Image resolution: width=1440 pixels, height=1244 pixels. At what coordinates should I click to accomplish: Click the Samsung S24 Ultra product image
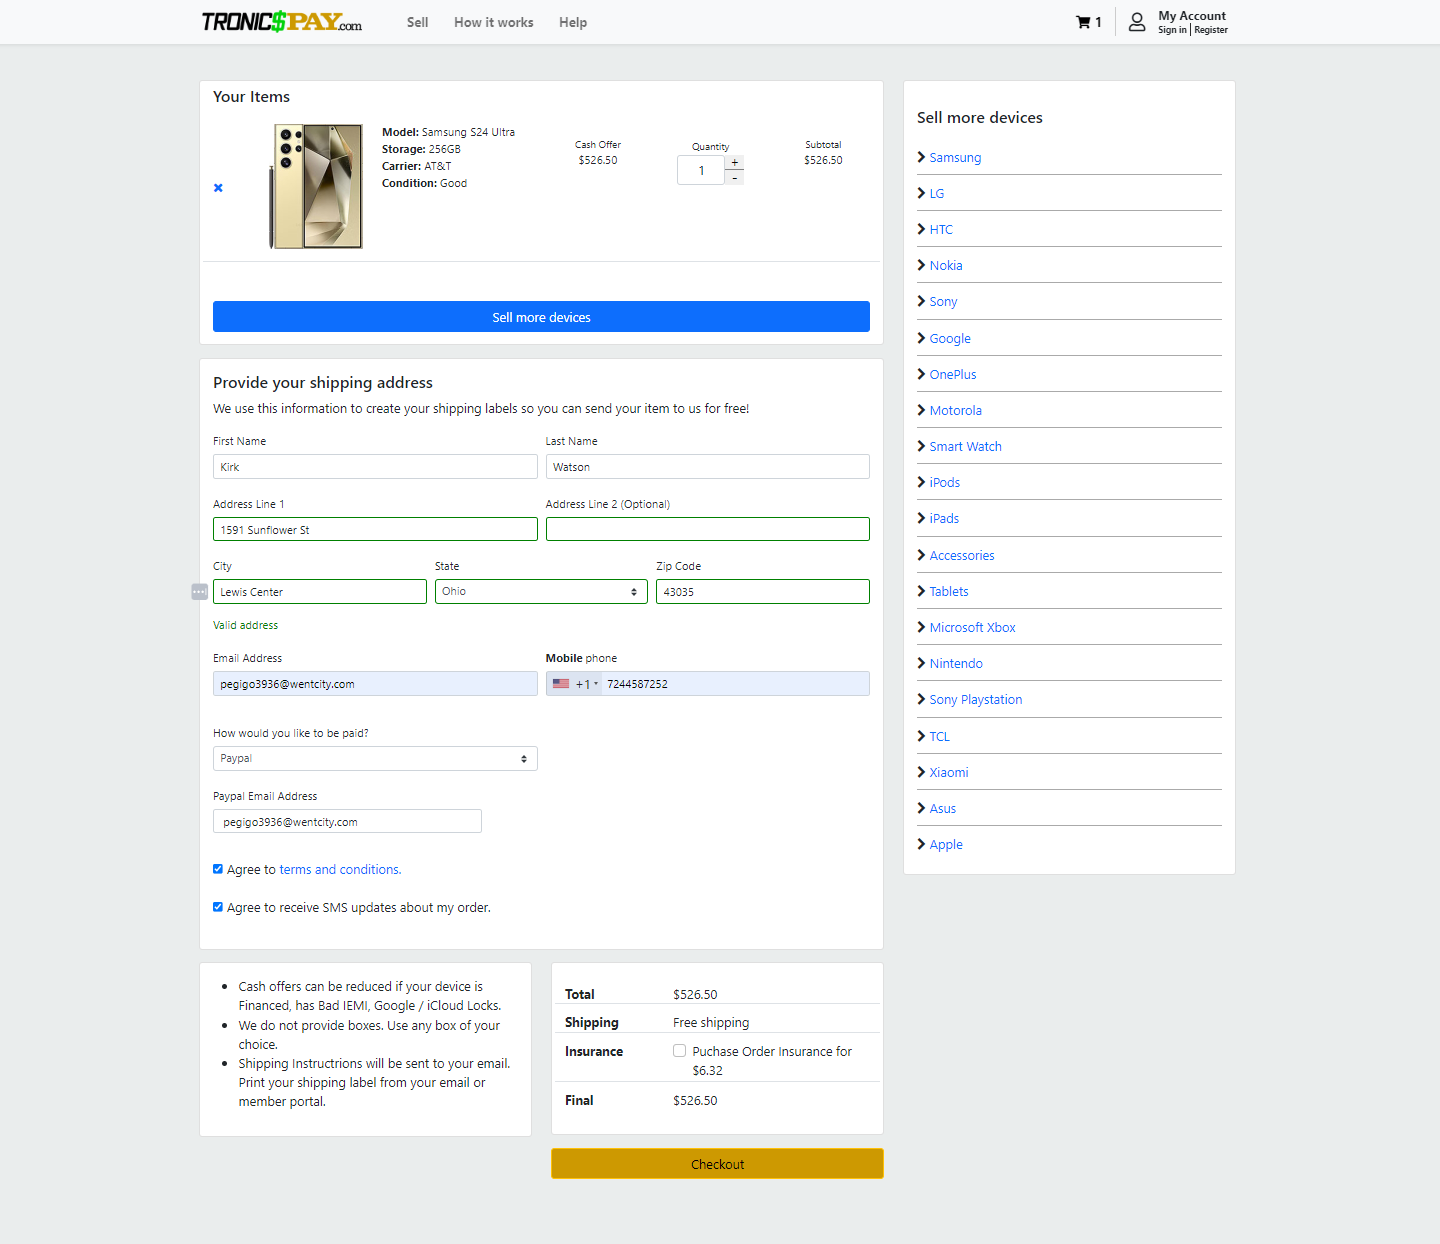[316, 187]
